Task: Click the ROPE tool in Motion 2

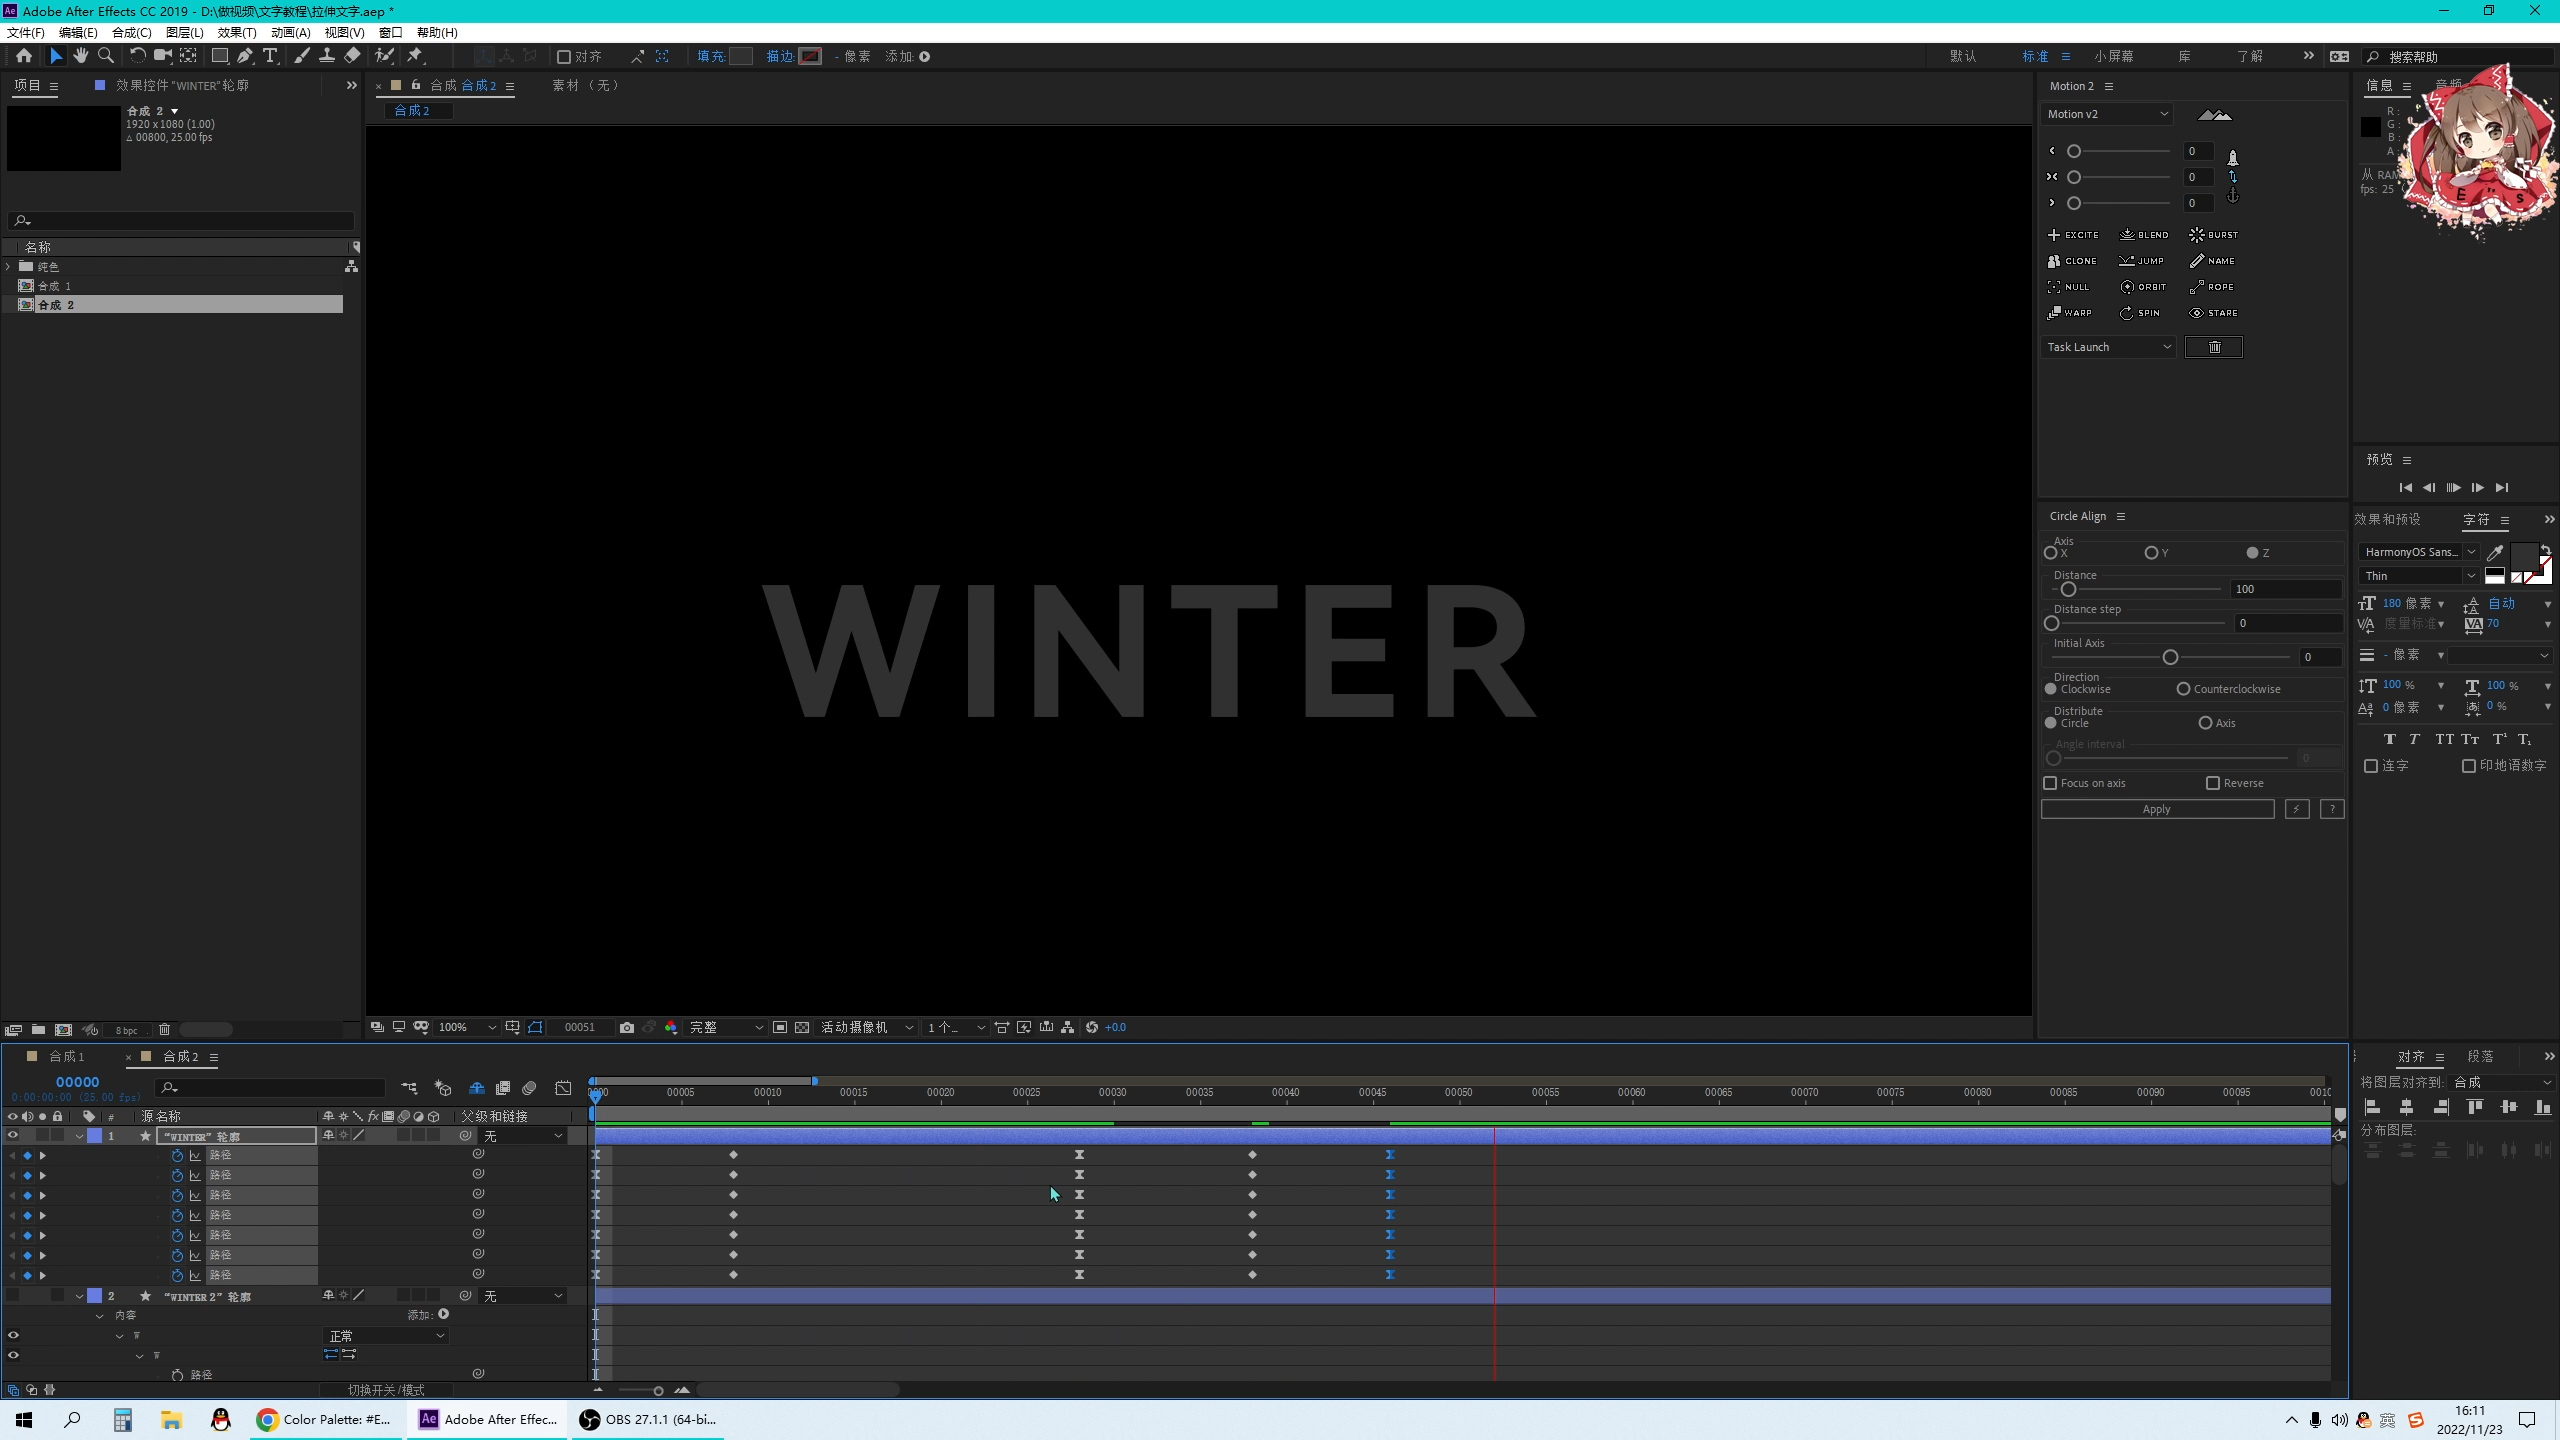Action: pos(2211,287)
